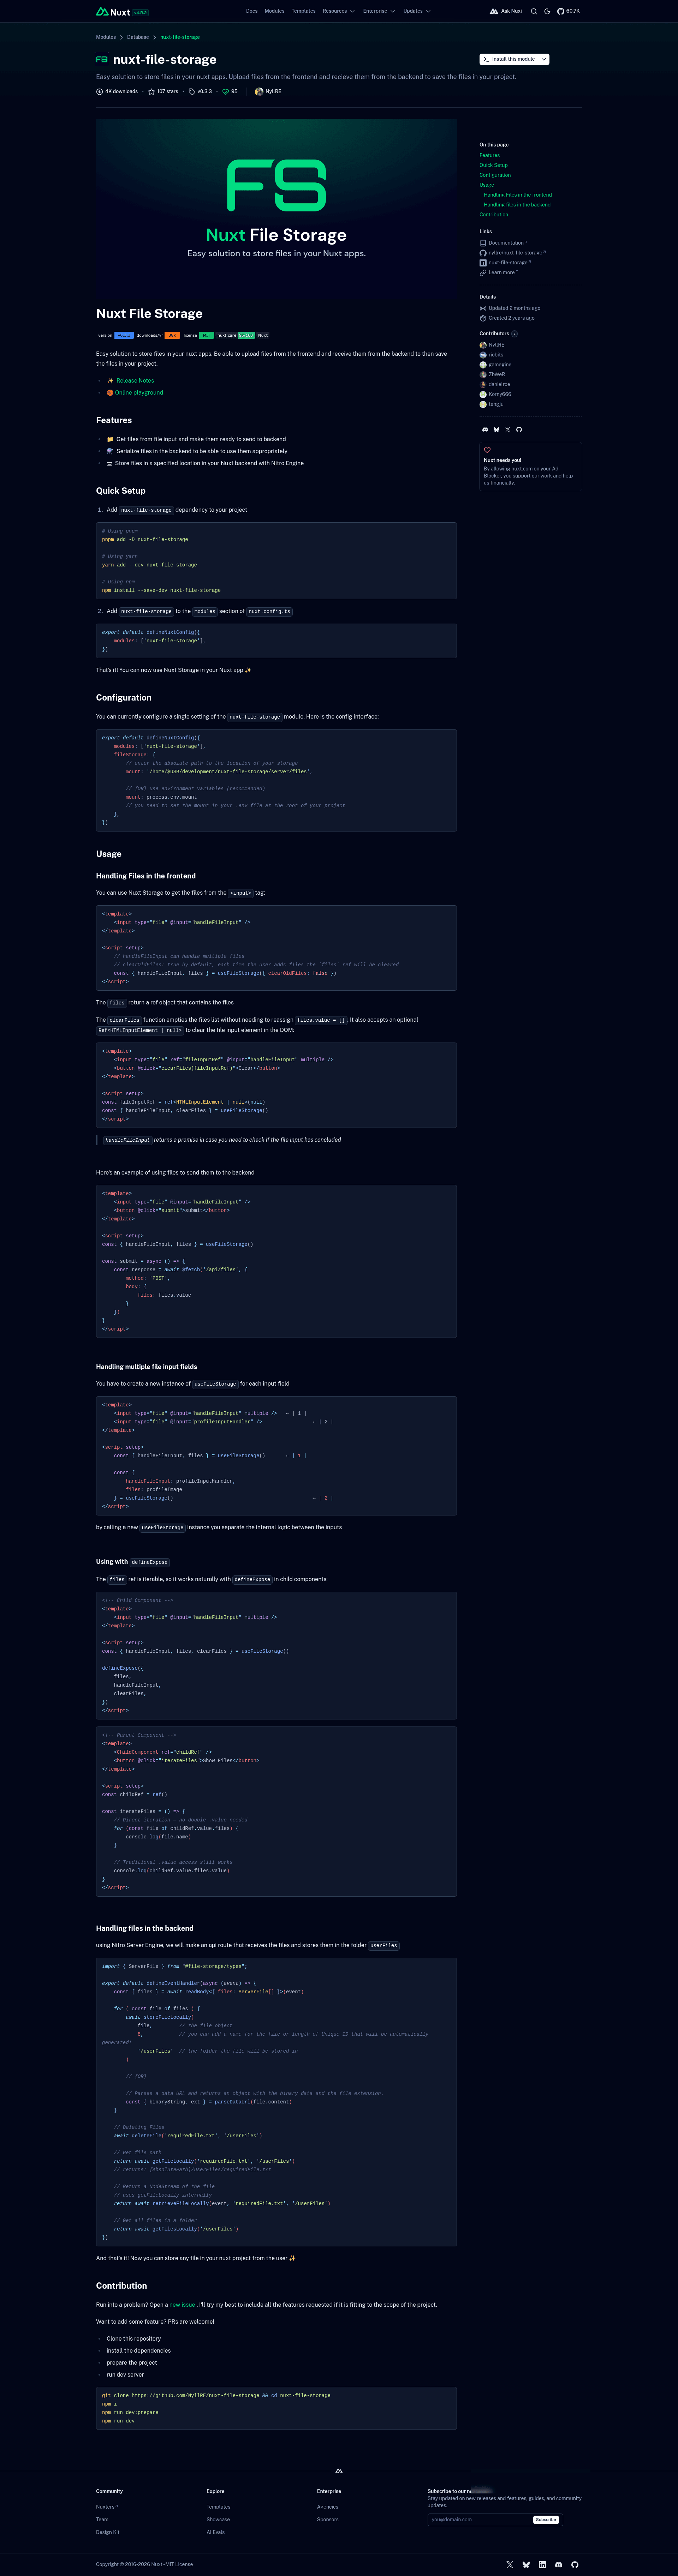Open the new issue link
This screenshot has height=2576, width=678.
pyautogui.click(x=182, y=2305)
